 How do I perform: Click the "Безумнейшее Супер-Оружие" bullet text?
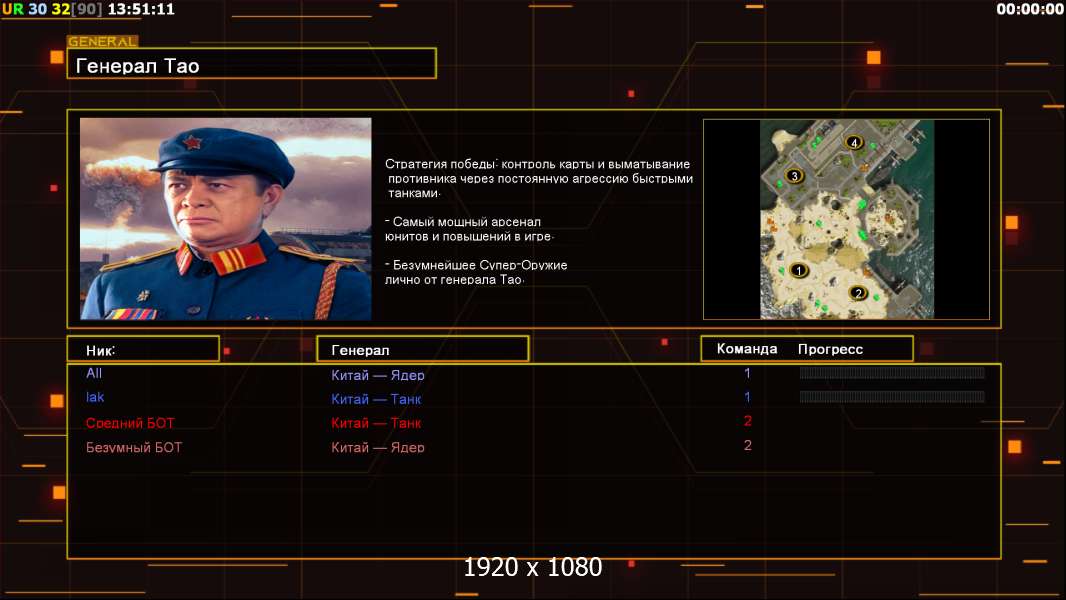click(476, 272)
